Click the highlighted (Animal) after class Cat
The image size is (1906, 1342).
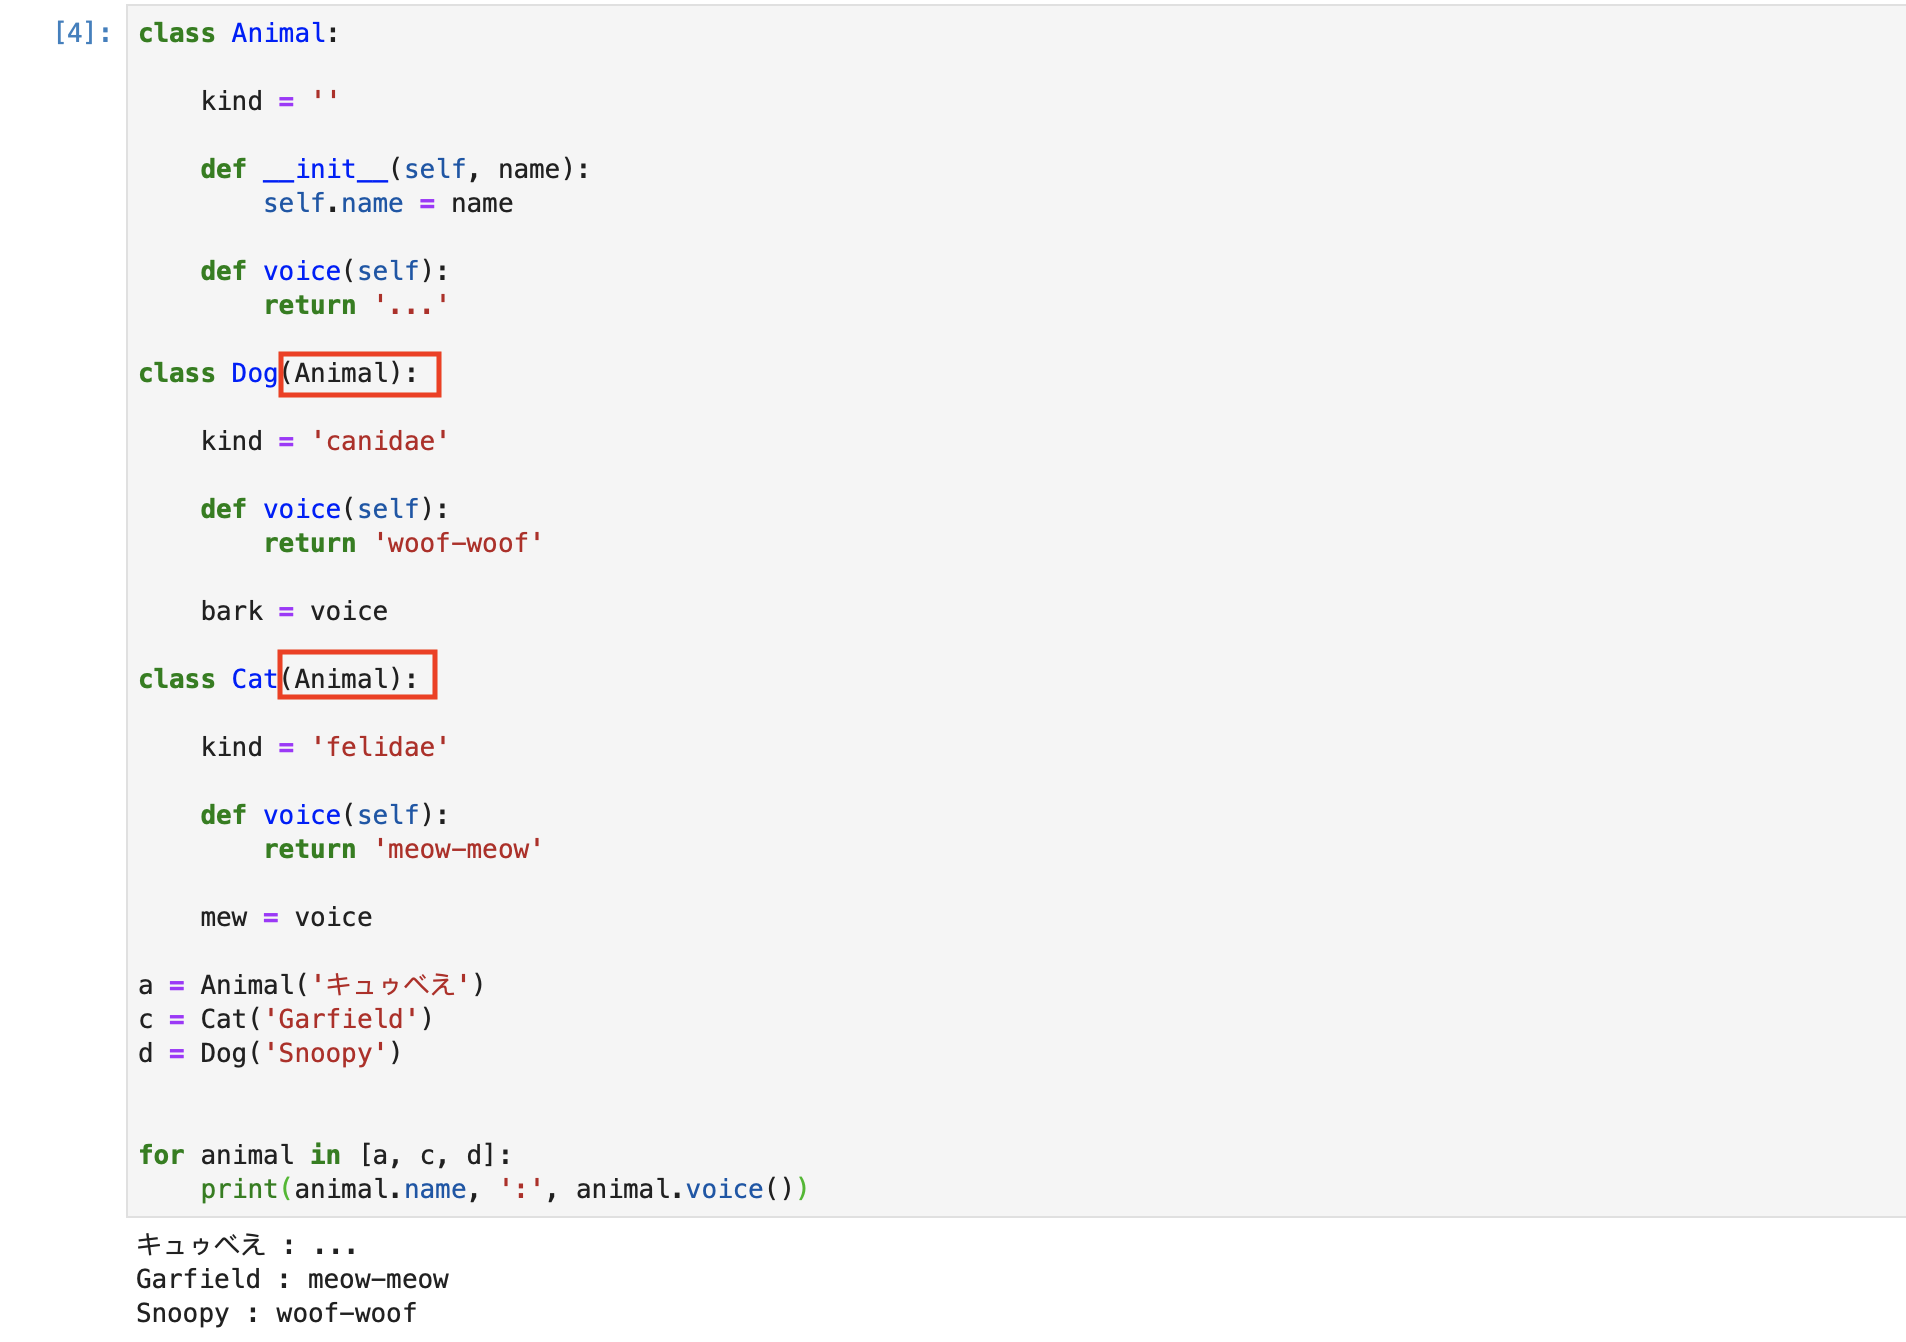coord(356,676)
